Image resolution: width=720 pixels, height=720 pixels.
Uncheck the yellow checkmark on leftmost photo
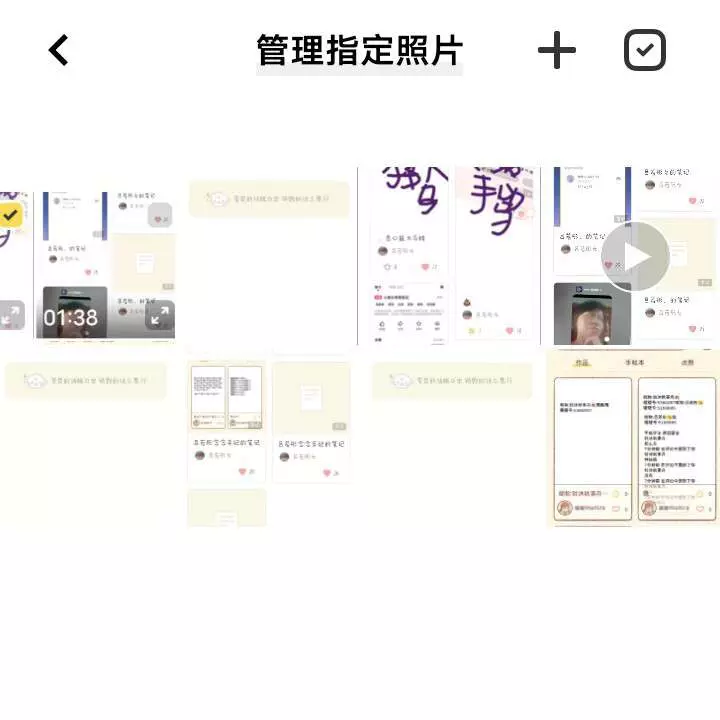(10, 214)
